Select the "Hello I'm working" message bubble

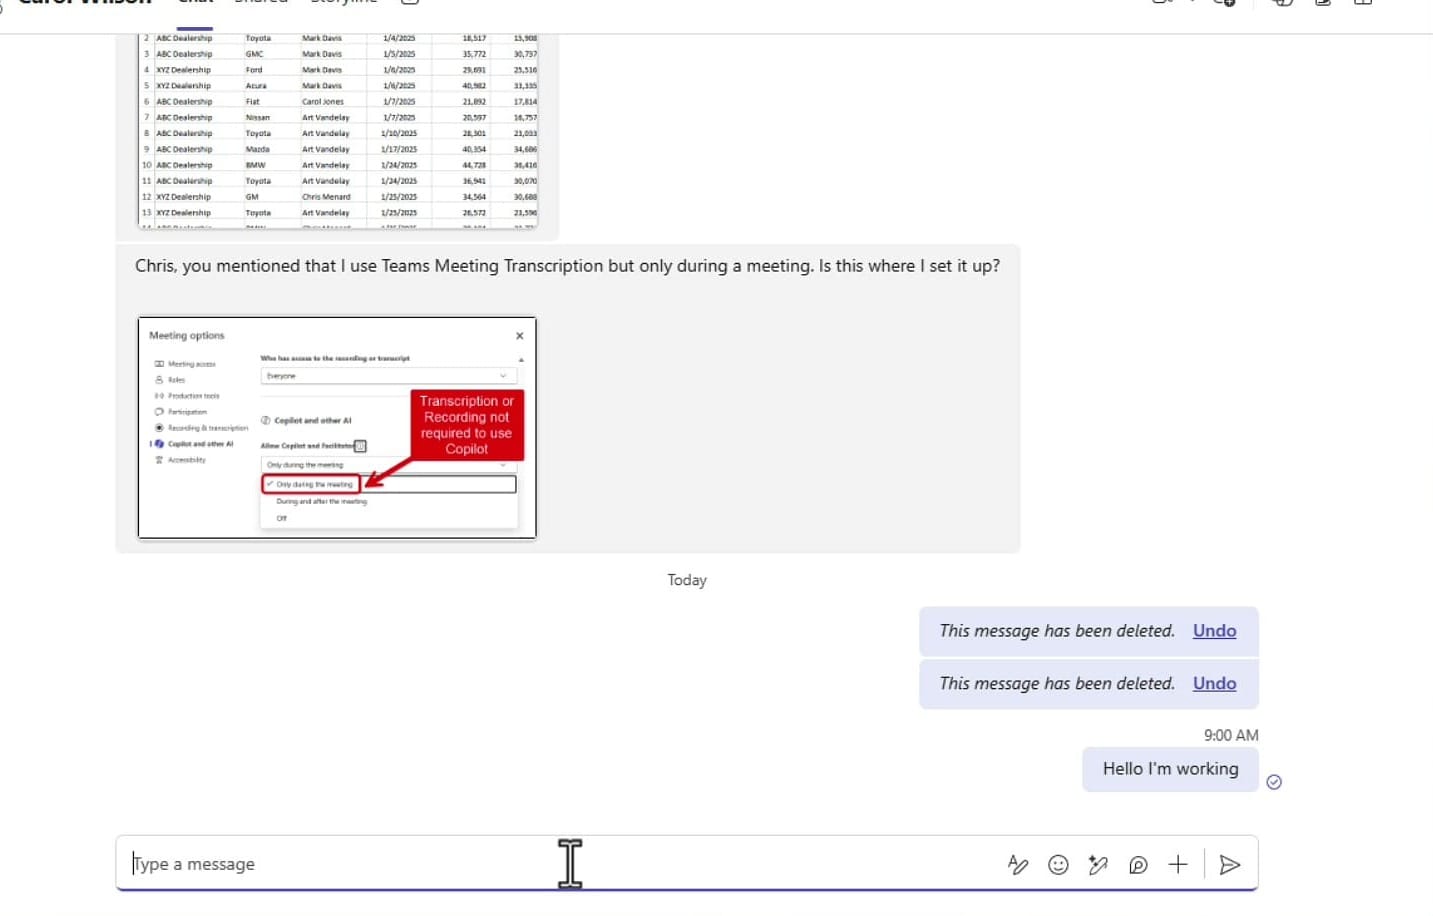click(1169, 769)
